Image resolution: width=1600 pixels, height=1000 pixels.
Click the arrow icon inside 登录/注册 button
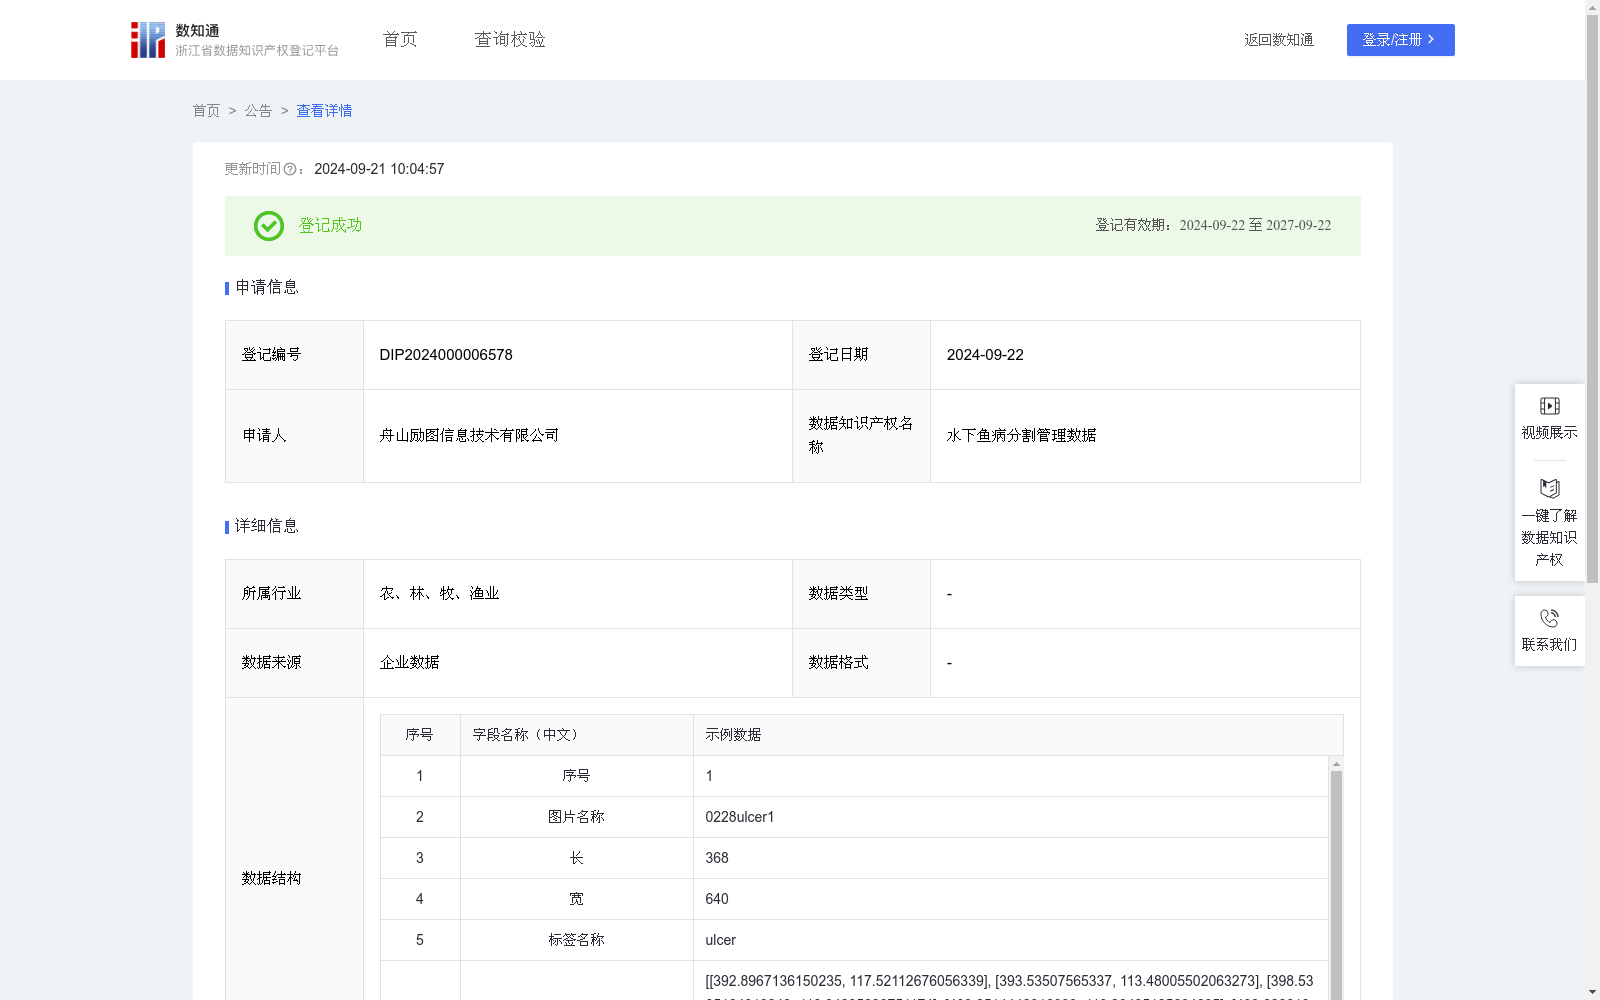coord(1432,40)
